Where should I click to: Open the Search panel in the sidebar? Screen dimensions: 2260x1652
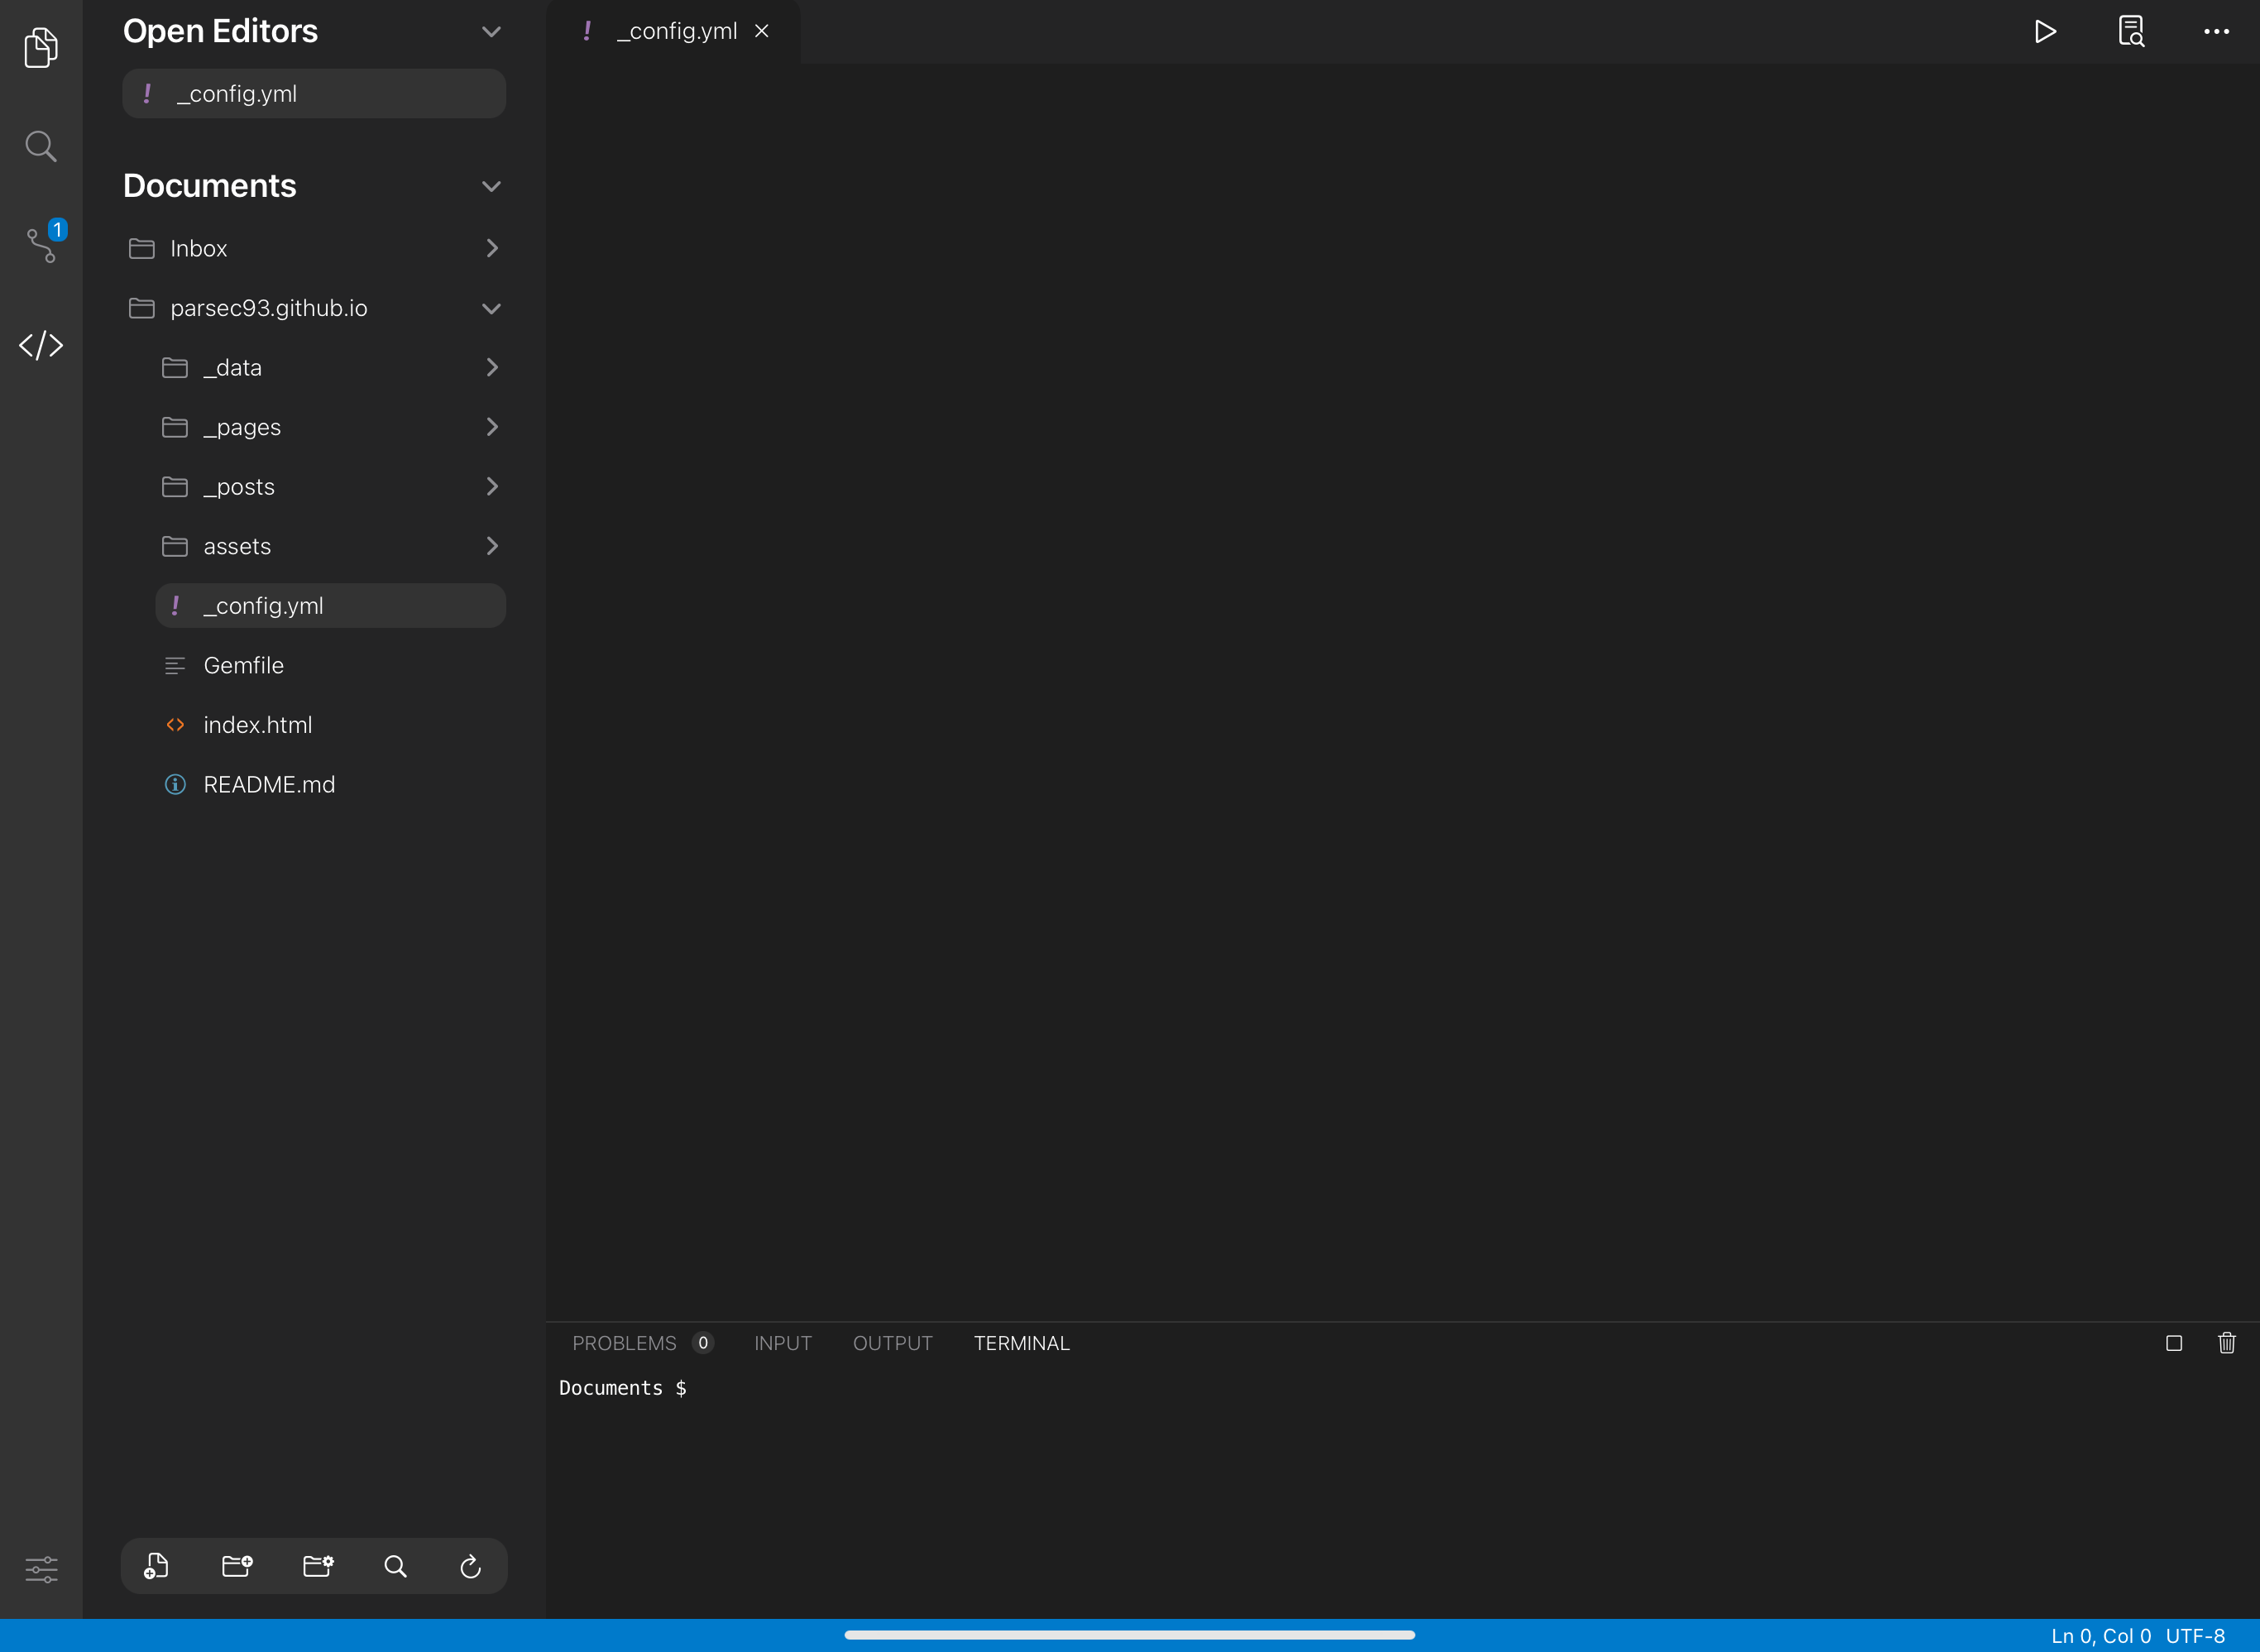click(40, 146)
